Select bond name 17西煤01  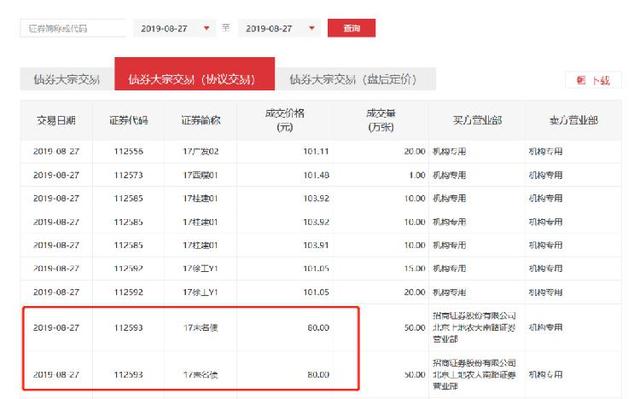tap(201, 175)
